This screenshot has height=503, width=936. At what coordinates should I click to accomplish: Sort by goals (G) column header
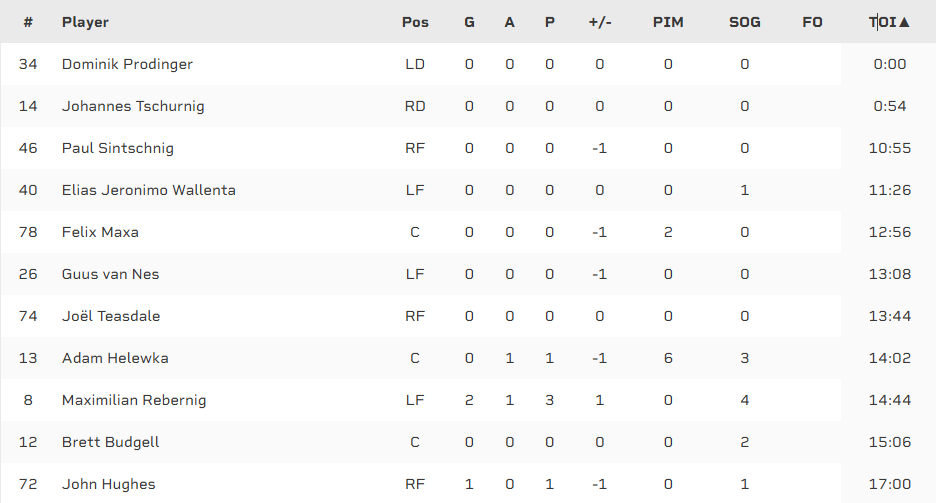click(x=469, y=22)
